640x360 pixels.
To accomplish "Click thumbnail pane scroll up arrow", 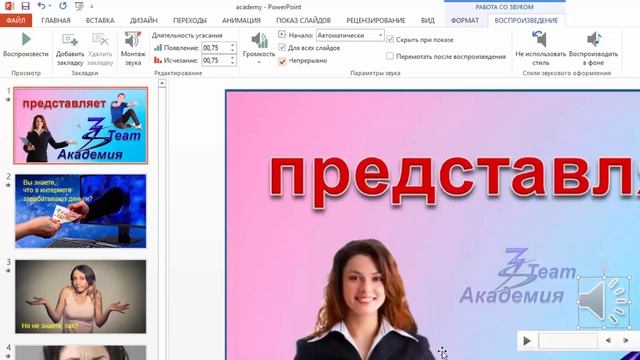I will point(162,84).
